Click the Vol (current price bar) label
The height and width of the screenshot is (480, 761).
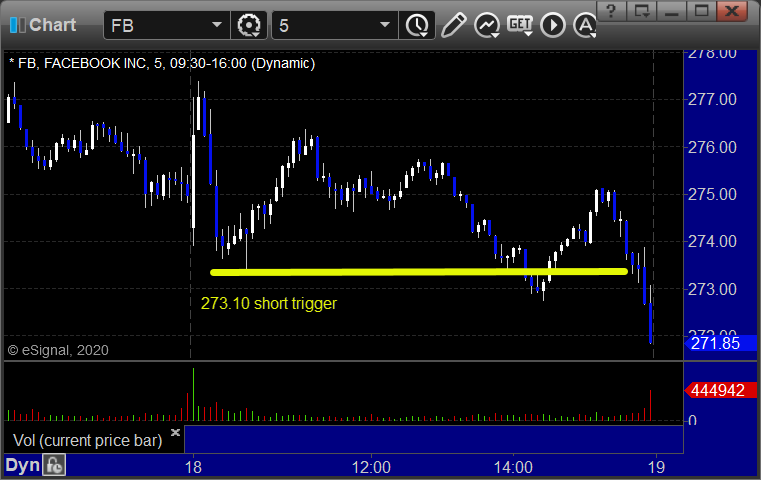[87, 440]
